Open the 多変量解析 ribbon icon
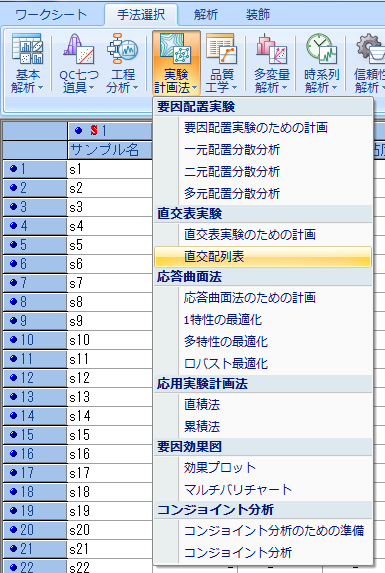 [271, 63]
